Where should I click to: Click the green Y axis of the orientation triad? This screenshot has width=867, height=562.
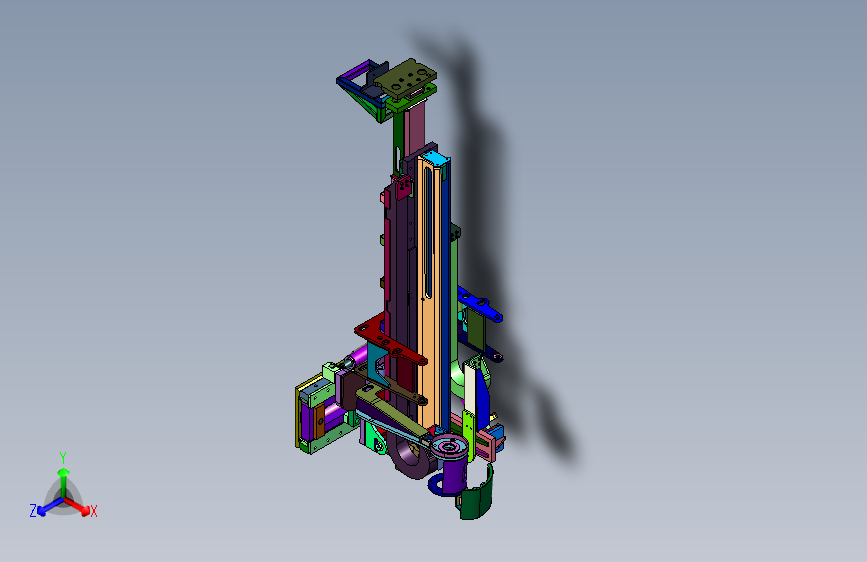tap(63, 482)
